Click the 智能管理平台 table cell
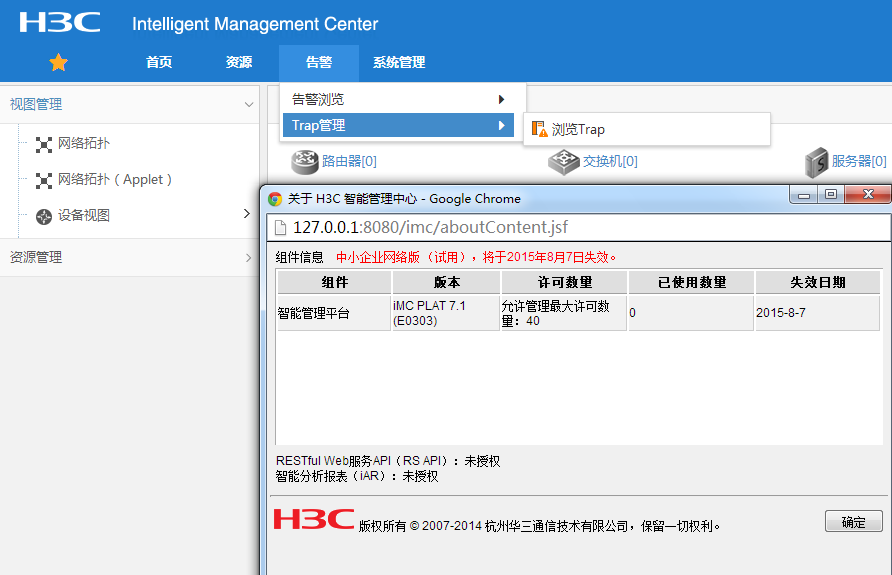Viewport: 892px width, 575px height. click(x=334, y=313)
